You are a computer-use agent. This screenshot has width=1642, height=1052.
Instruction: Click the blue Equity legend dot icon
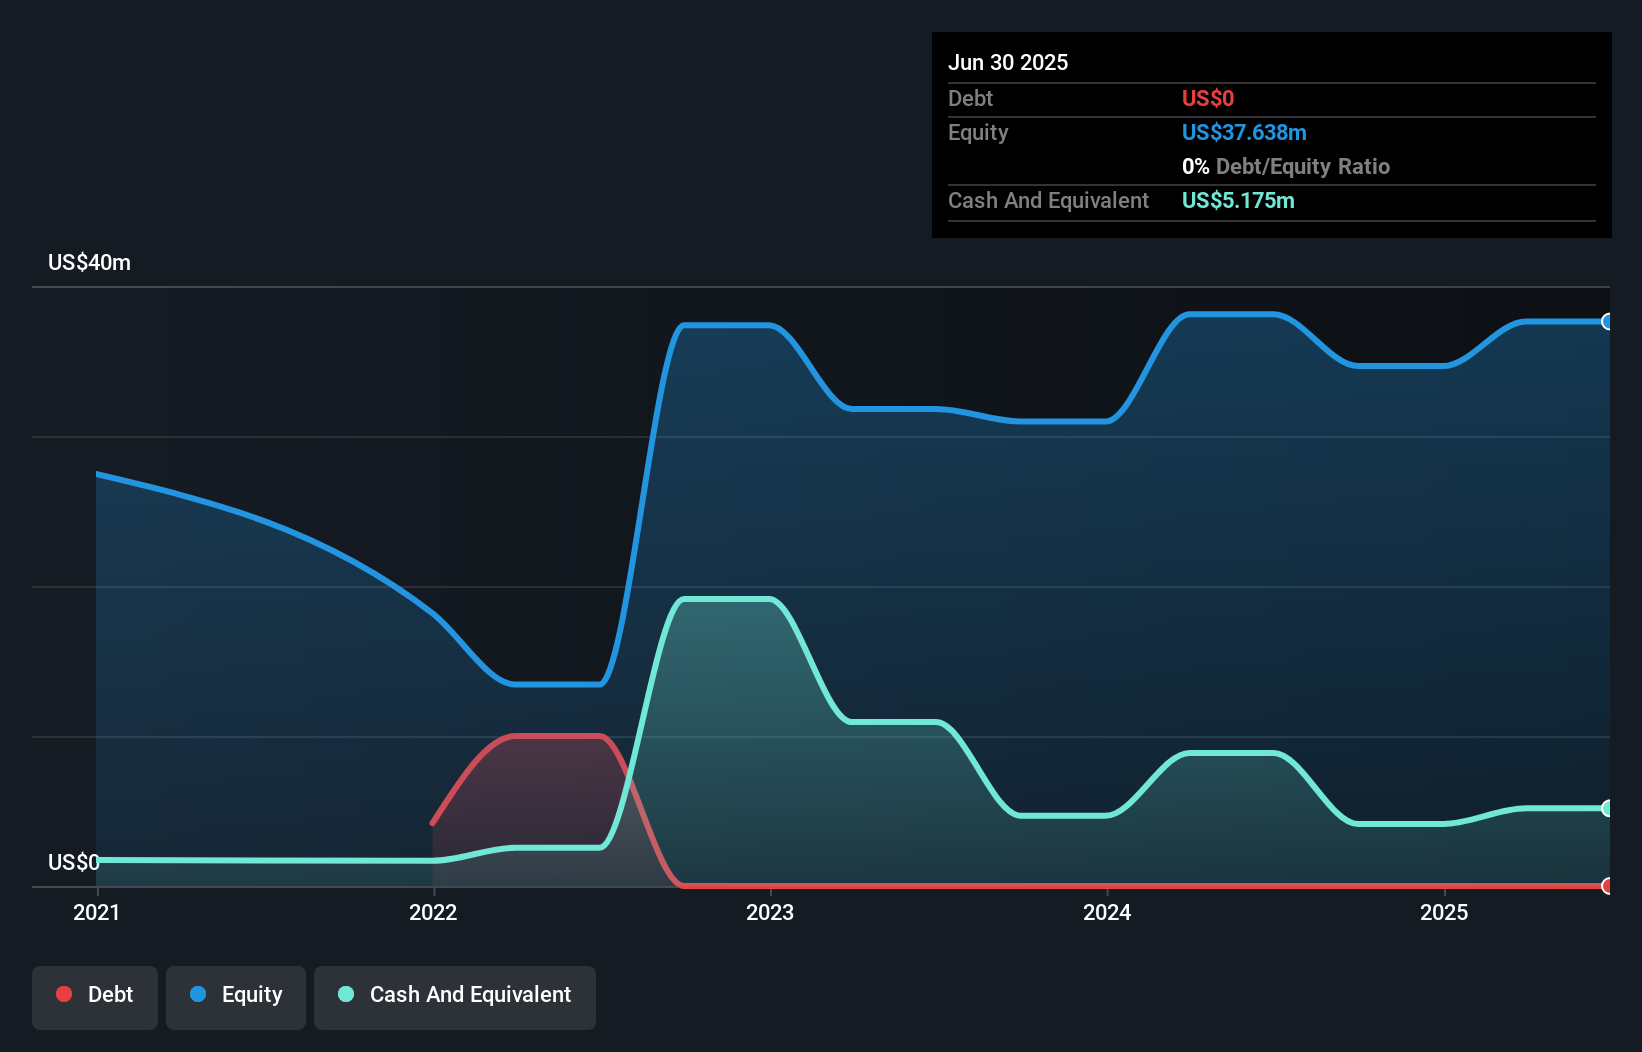coord(197,994)
